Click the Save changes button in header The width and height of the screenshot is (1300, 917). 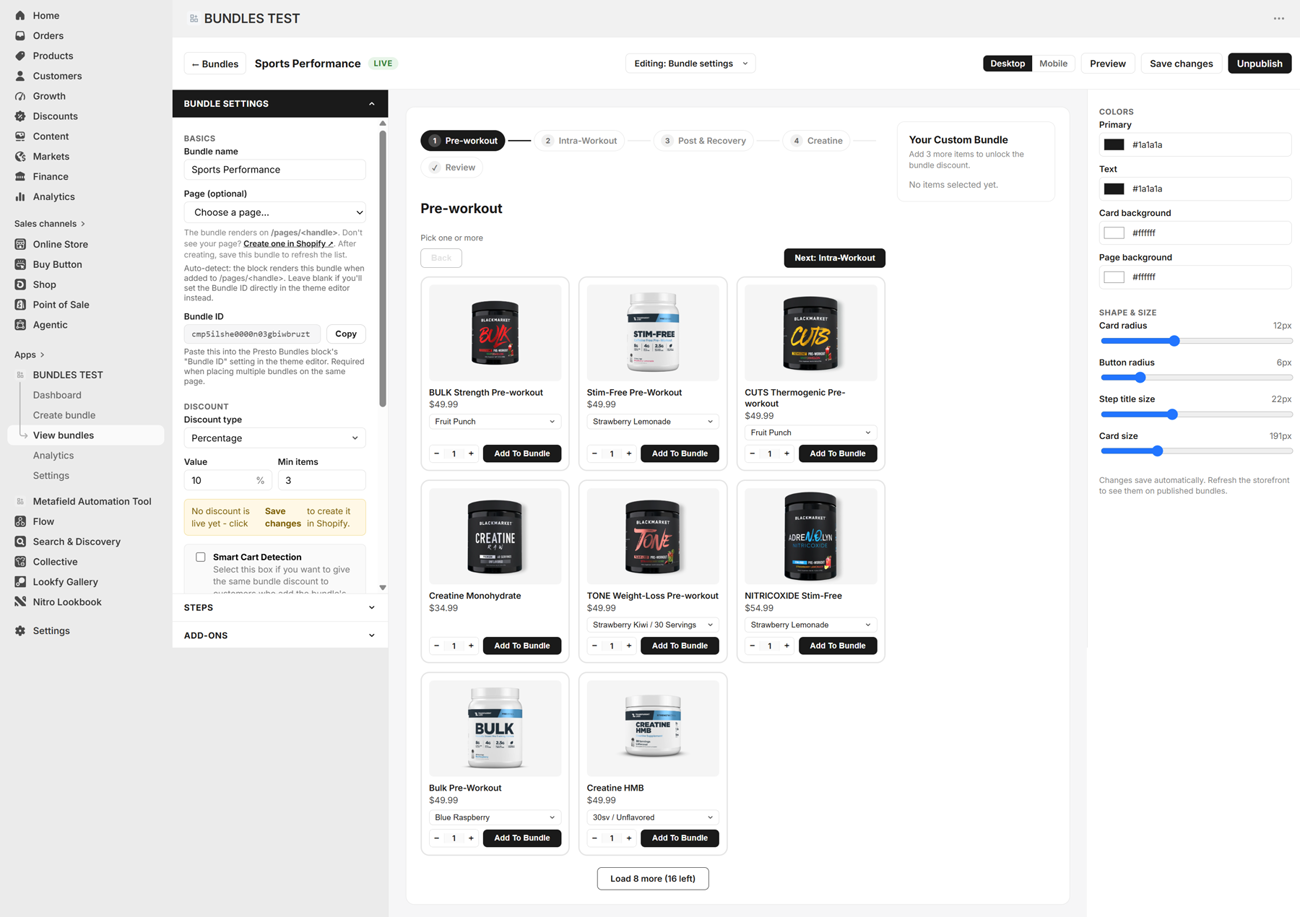(1181, 63)
